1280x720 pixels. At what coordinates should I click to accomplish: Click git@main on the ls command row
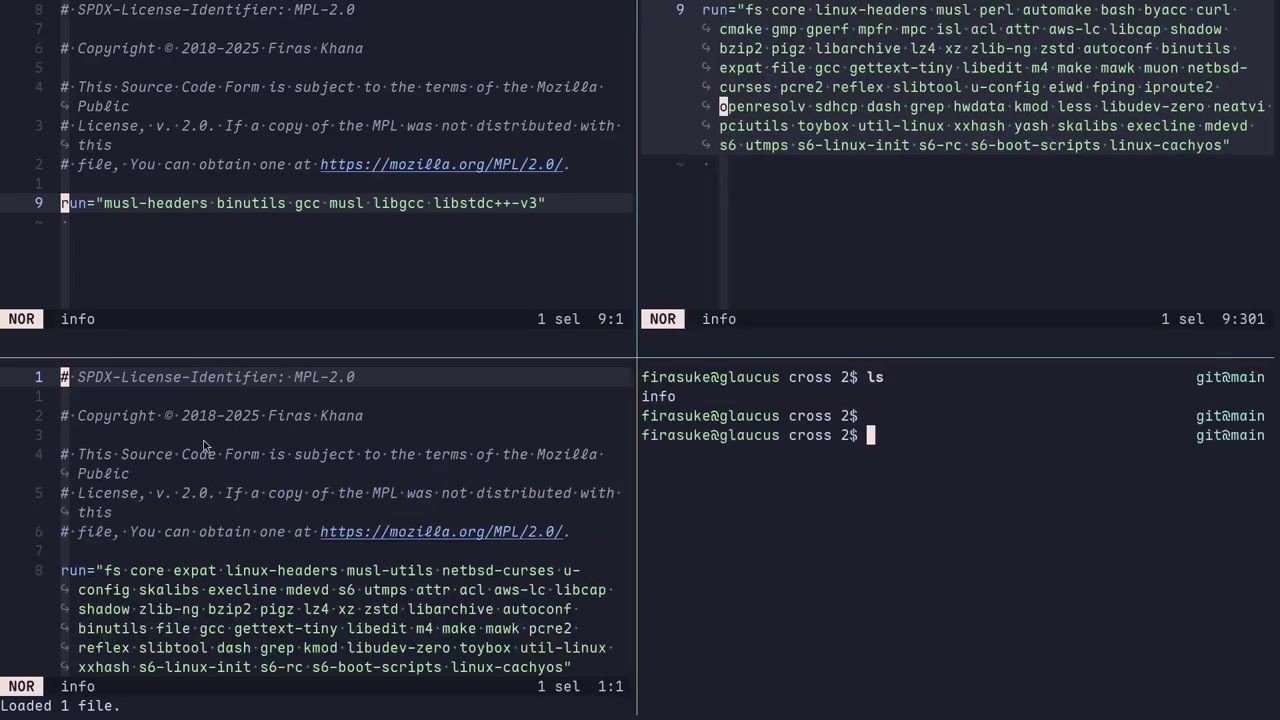coord(1230,377)
